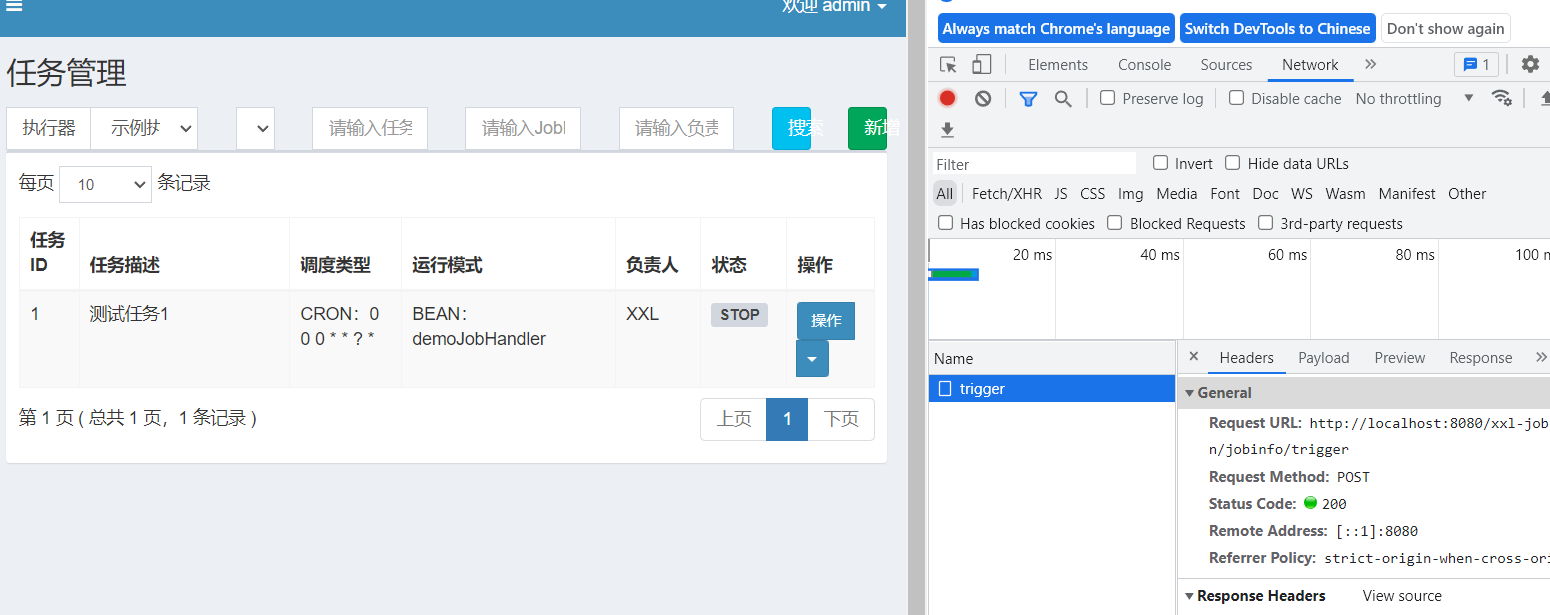Export HAR download arrow icon
1550x615 pixels.
coord(947,130)
